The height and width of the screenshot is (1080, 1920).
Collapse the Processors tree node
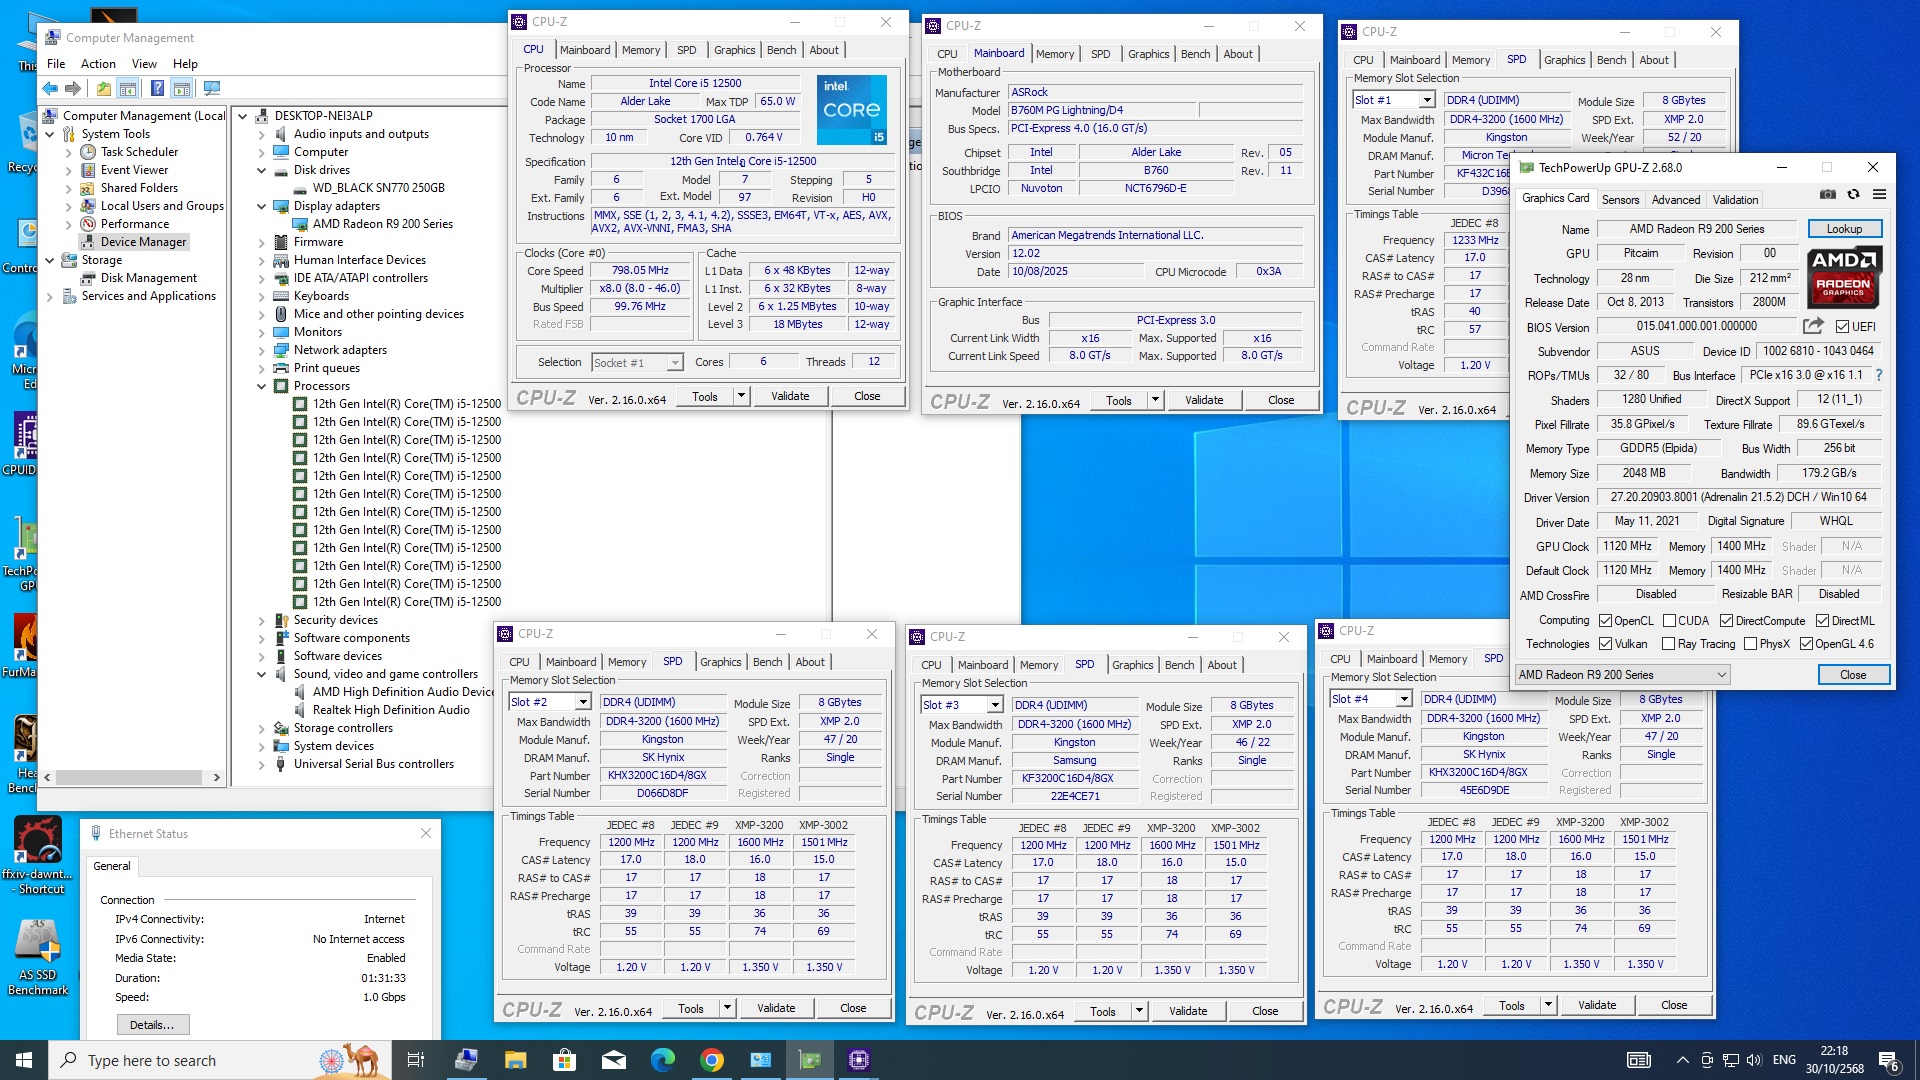click(x=262, y=386)
